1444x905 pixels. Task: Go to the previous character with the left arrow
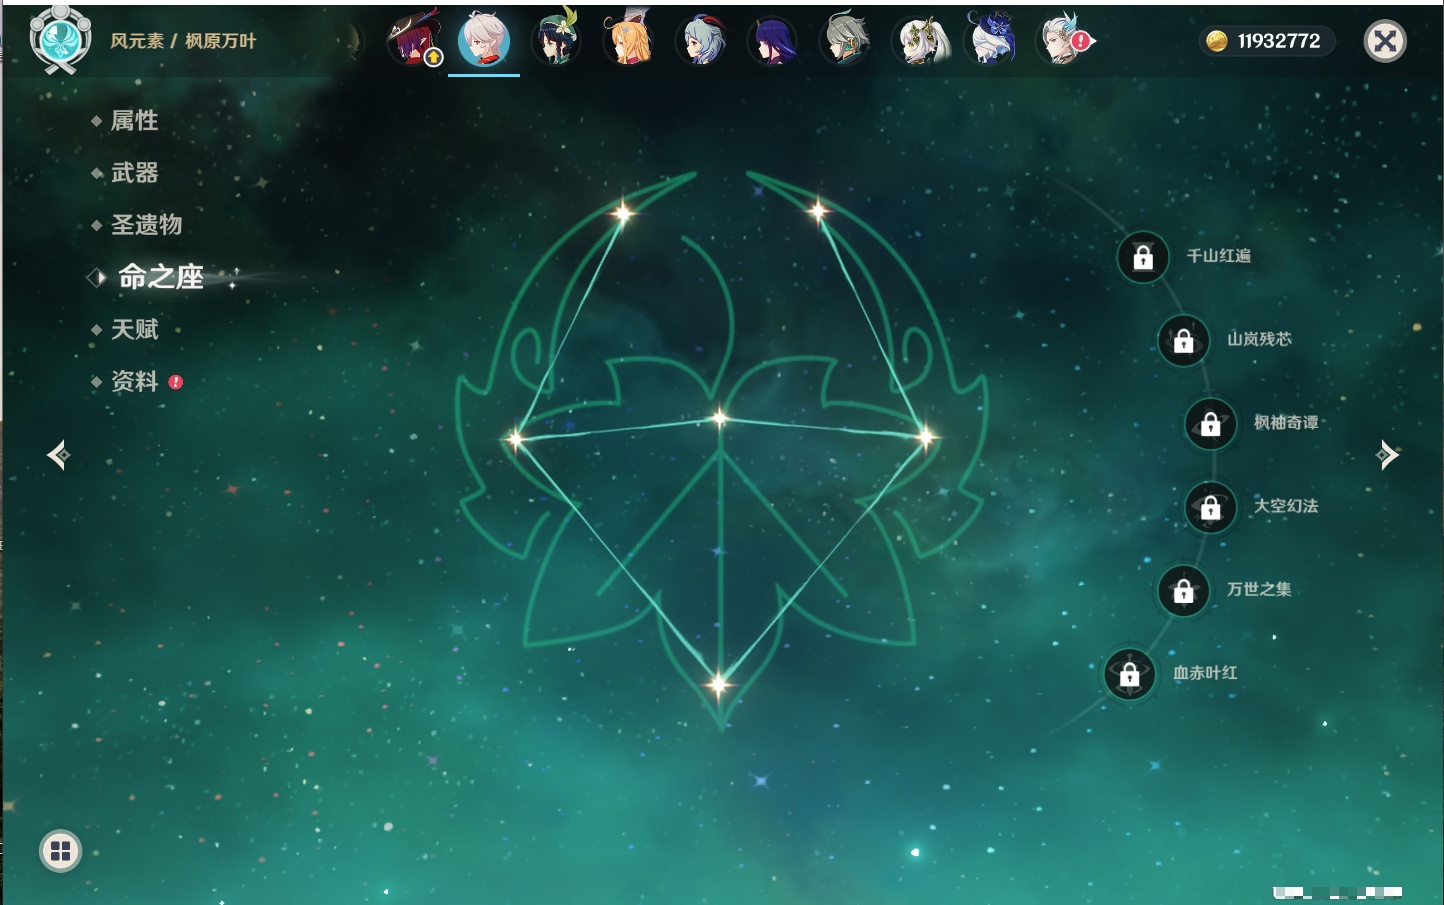click(58, 455)
